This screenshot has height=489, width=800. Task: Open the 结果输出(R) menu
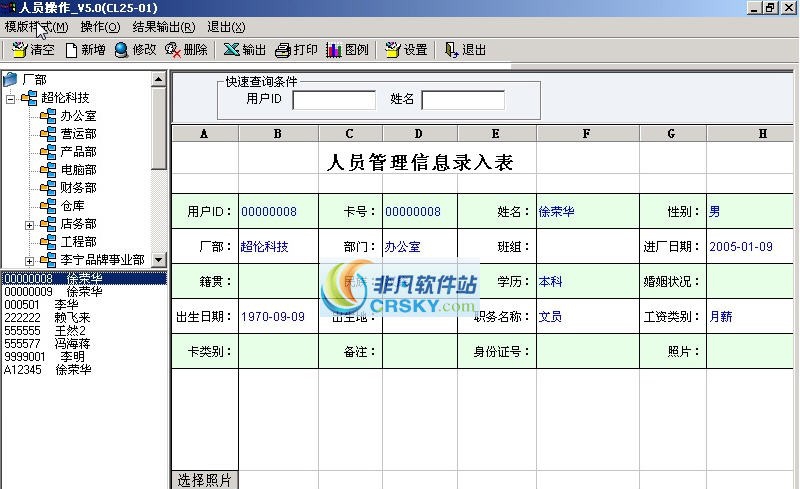(164, 27)
